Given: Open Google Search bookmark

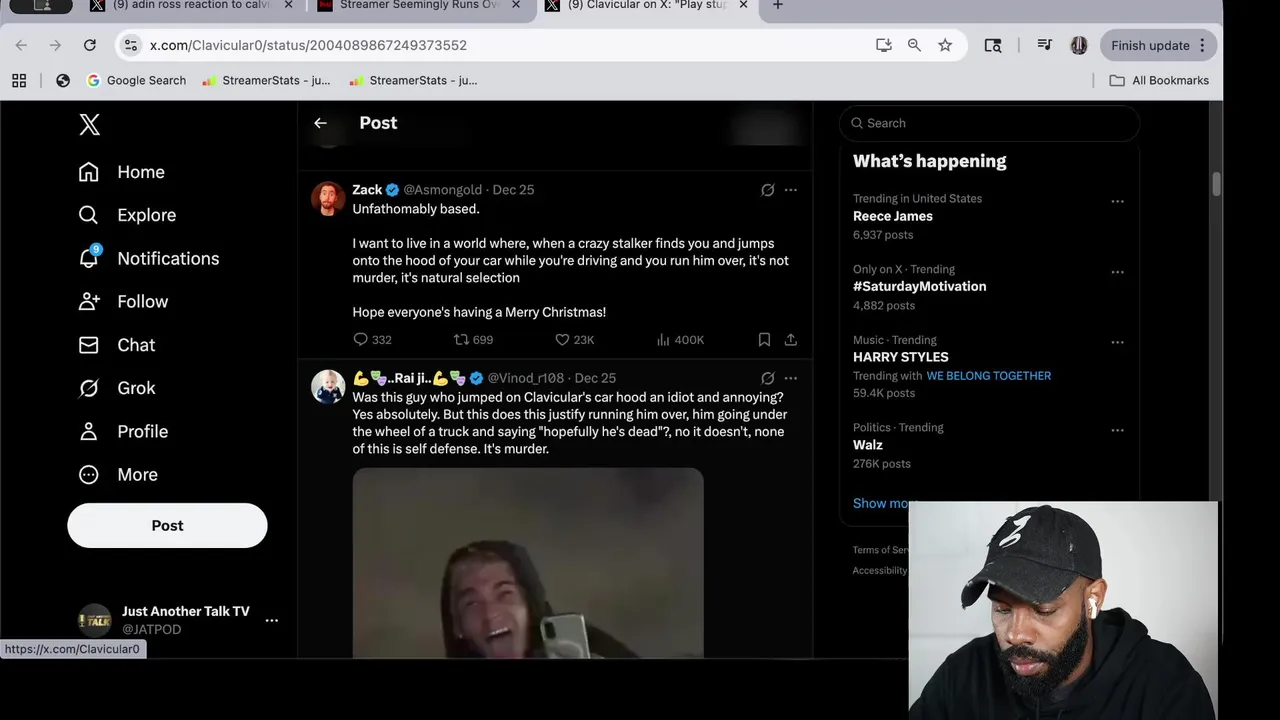Looking at the screenshot, I should click(x=136, y=80).
